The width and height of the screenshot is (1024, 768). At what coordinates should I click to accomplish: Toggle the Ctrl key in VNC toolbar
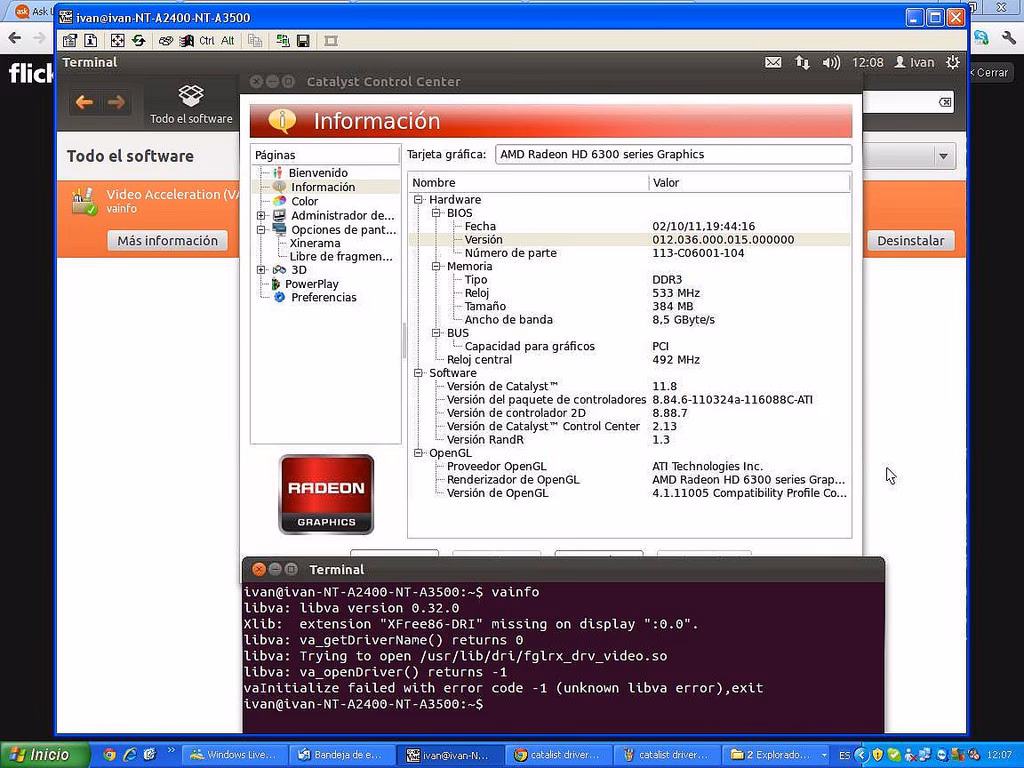point(206,40)
